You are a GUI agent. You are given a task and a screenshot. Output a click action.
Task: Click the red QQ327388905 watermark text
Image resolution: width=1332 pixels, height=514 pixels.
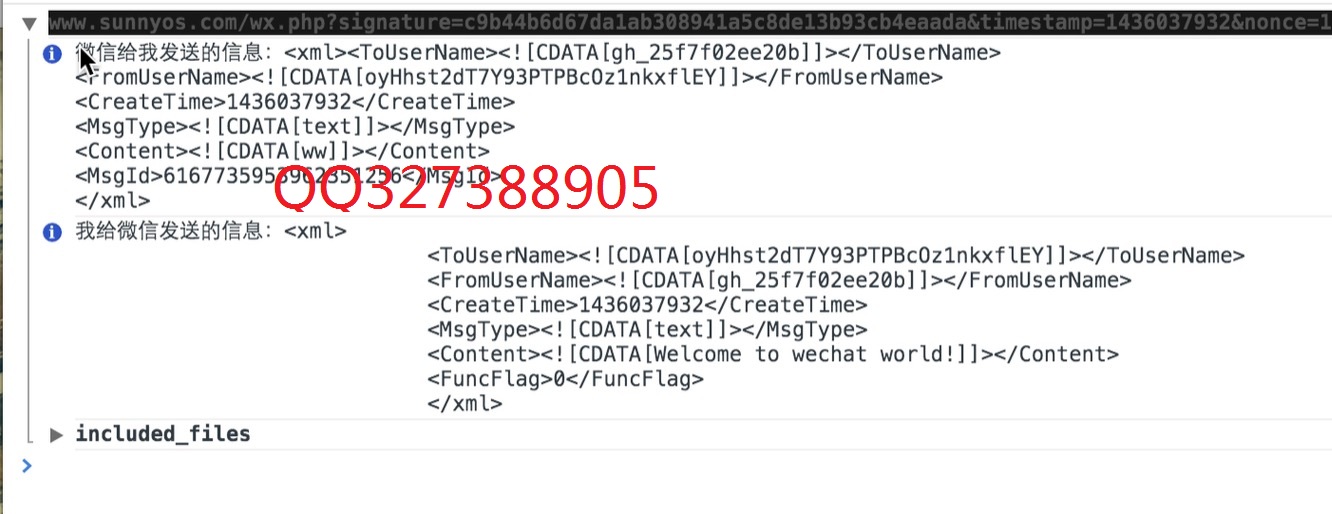click(466, 187)
